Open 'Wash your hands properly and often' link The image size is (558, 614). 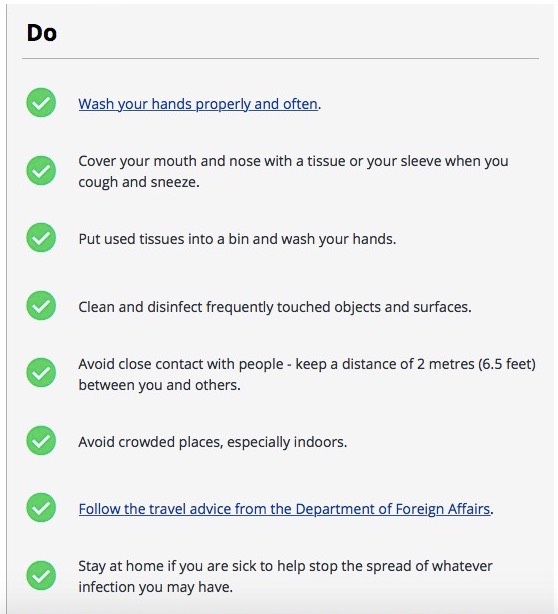[198, 104]
